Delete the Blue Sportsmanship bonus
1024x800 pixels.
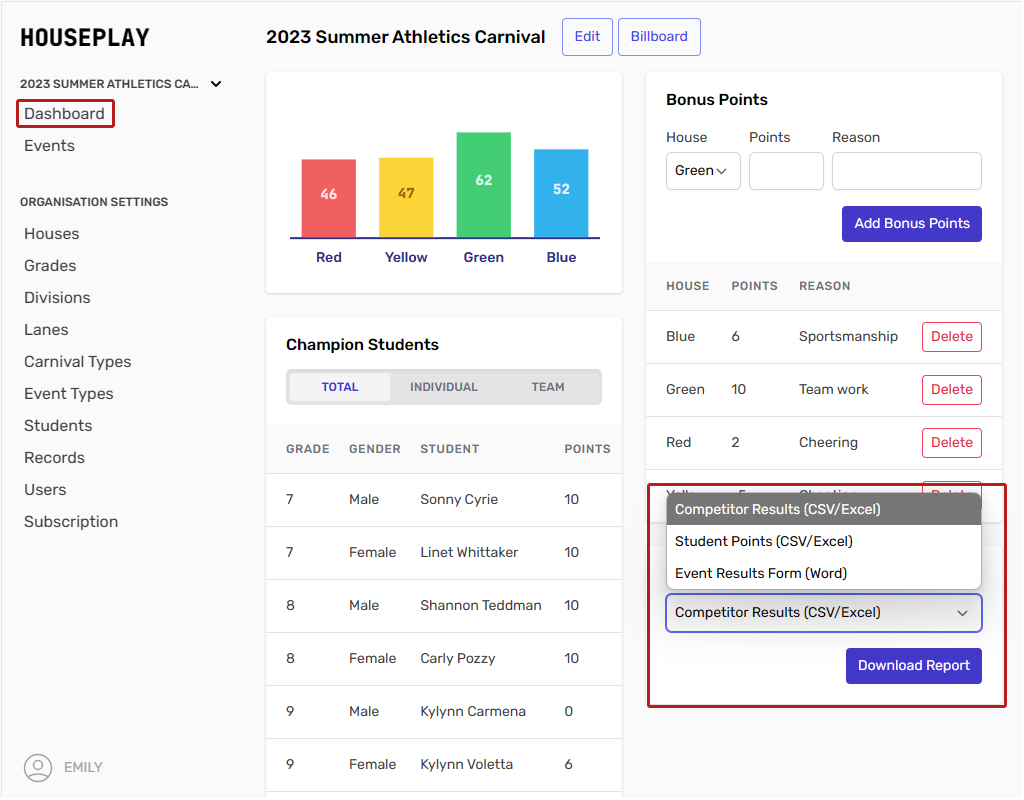[951, 337]
